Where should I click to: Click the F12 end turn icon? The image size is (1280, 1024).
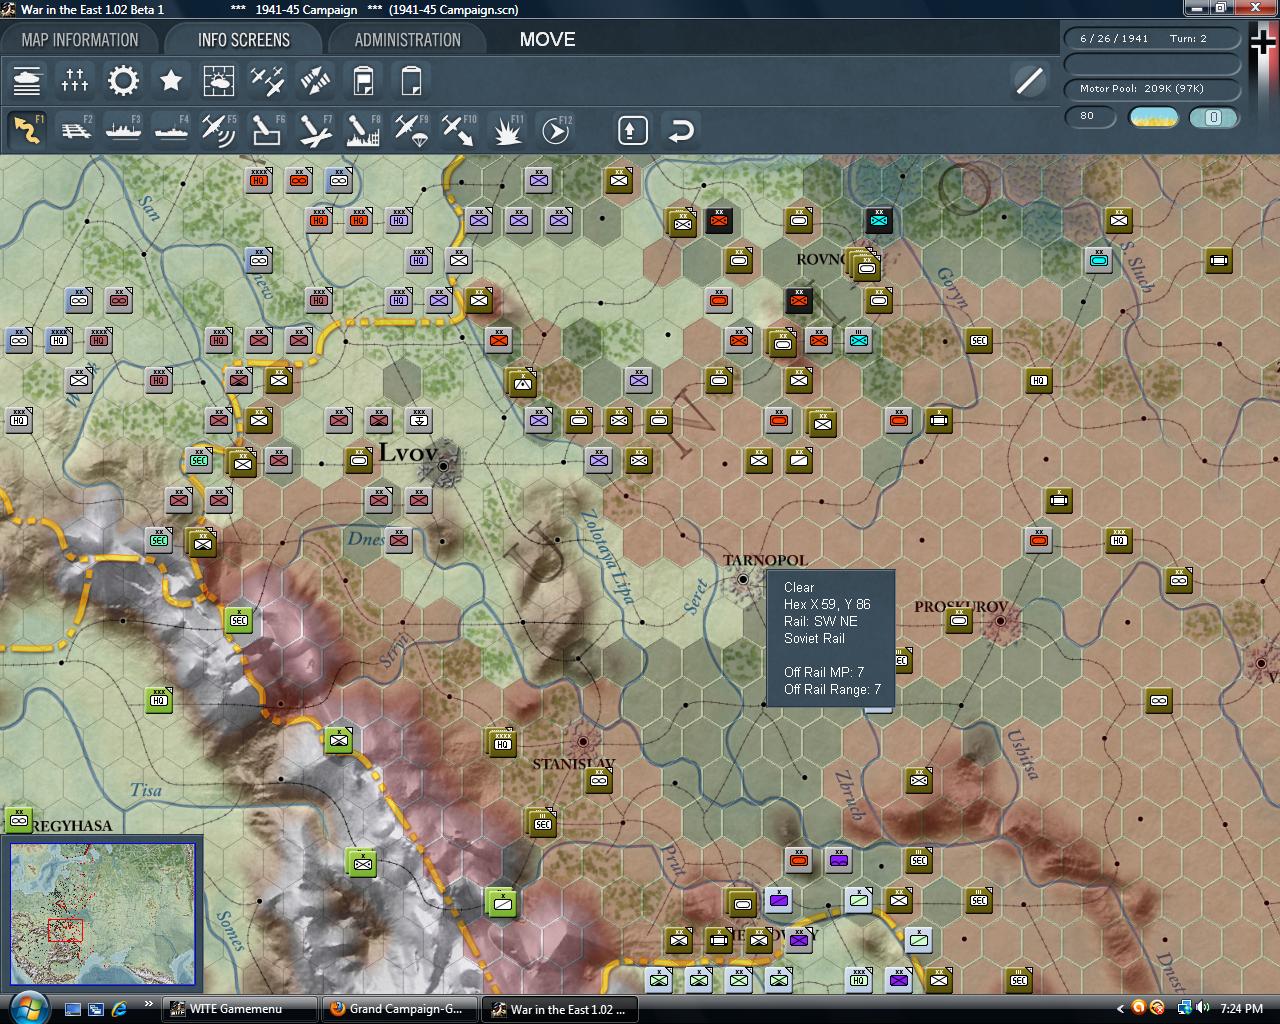[555, 130]
